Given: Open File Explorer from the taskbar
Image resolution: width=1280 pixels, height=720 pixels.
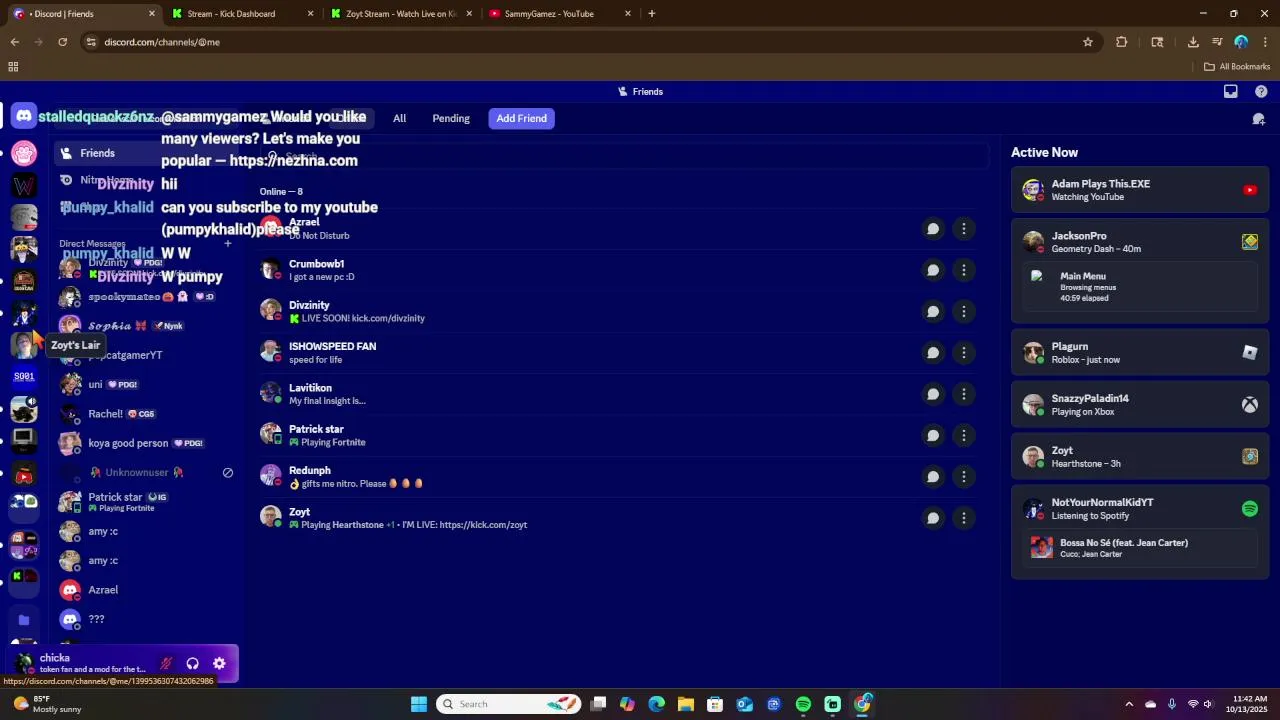Looking at the screenshot, I should tap(686, 704).
